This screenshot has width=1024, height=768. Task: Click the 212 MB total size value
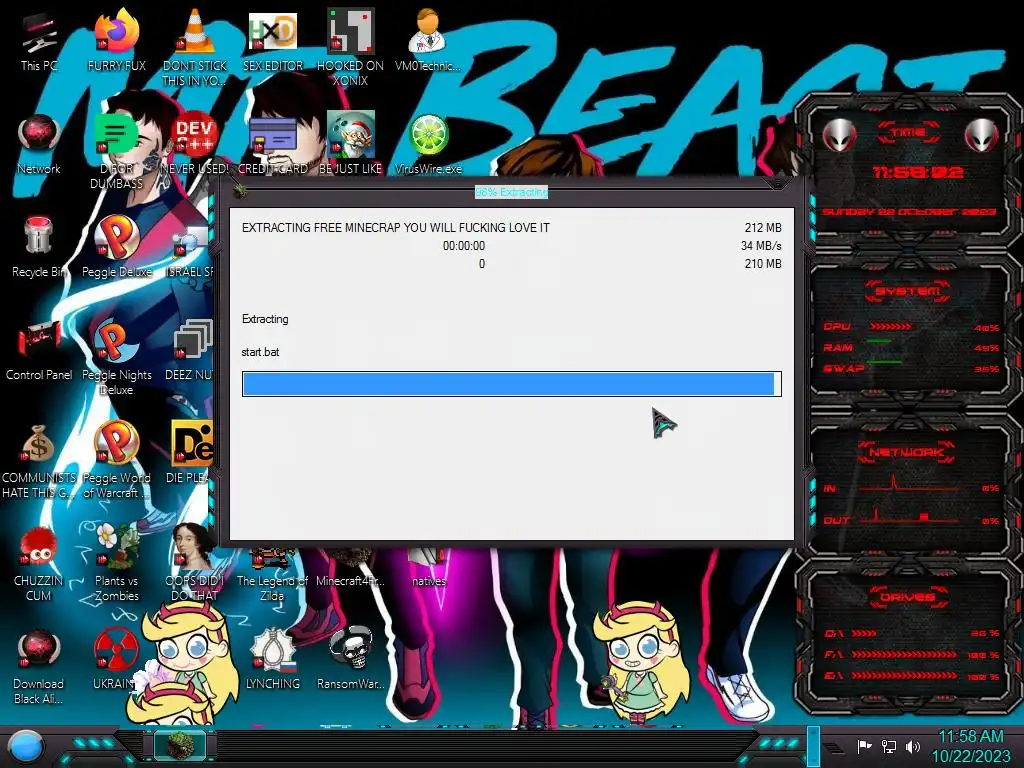pos(763,228)
